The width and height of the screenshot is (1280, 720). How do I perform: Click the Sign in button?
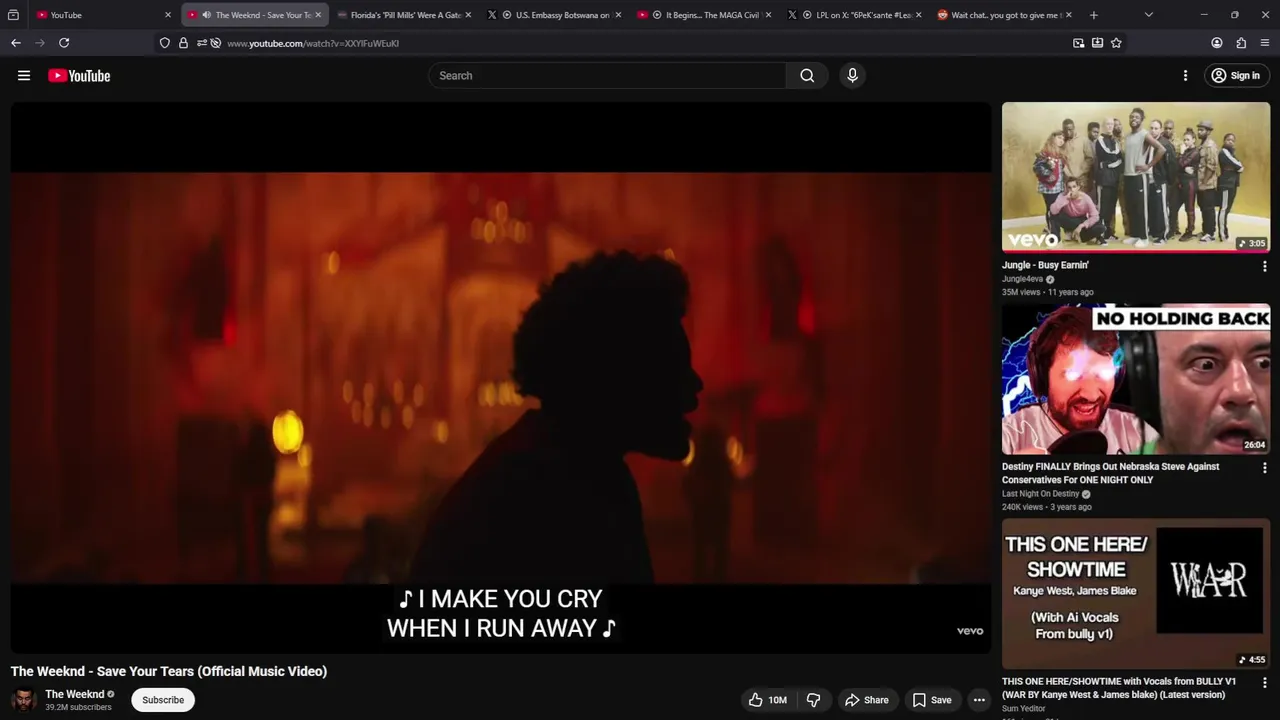[x=1235, y=76]
